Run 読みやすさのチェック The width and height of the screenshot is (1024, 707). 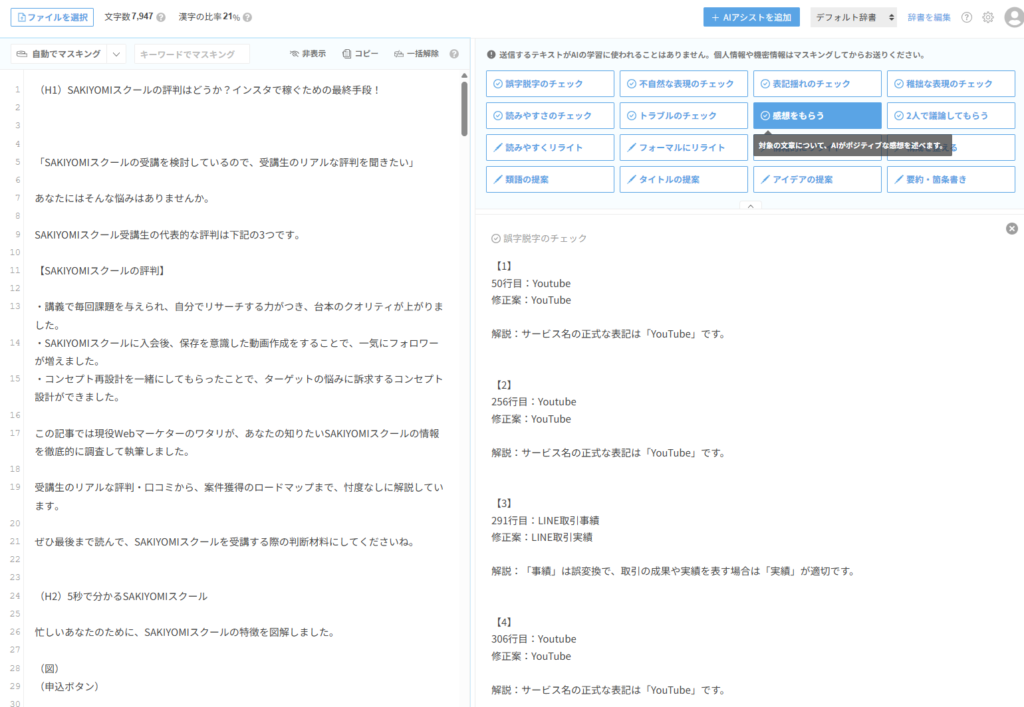[550, 116]
